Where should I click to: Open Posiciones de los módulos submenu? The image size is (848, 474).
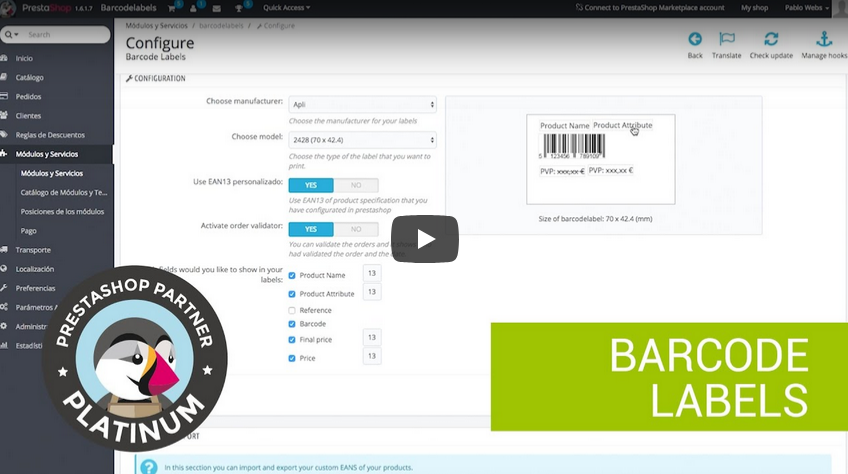[x=62, y=212]
